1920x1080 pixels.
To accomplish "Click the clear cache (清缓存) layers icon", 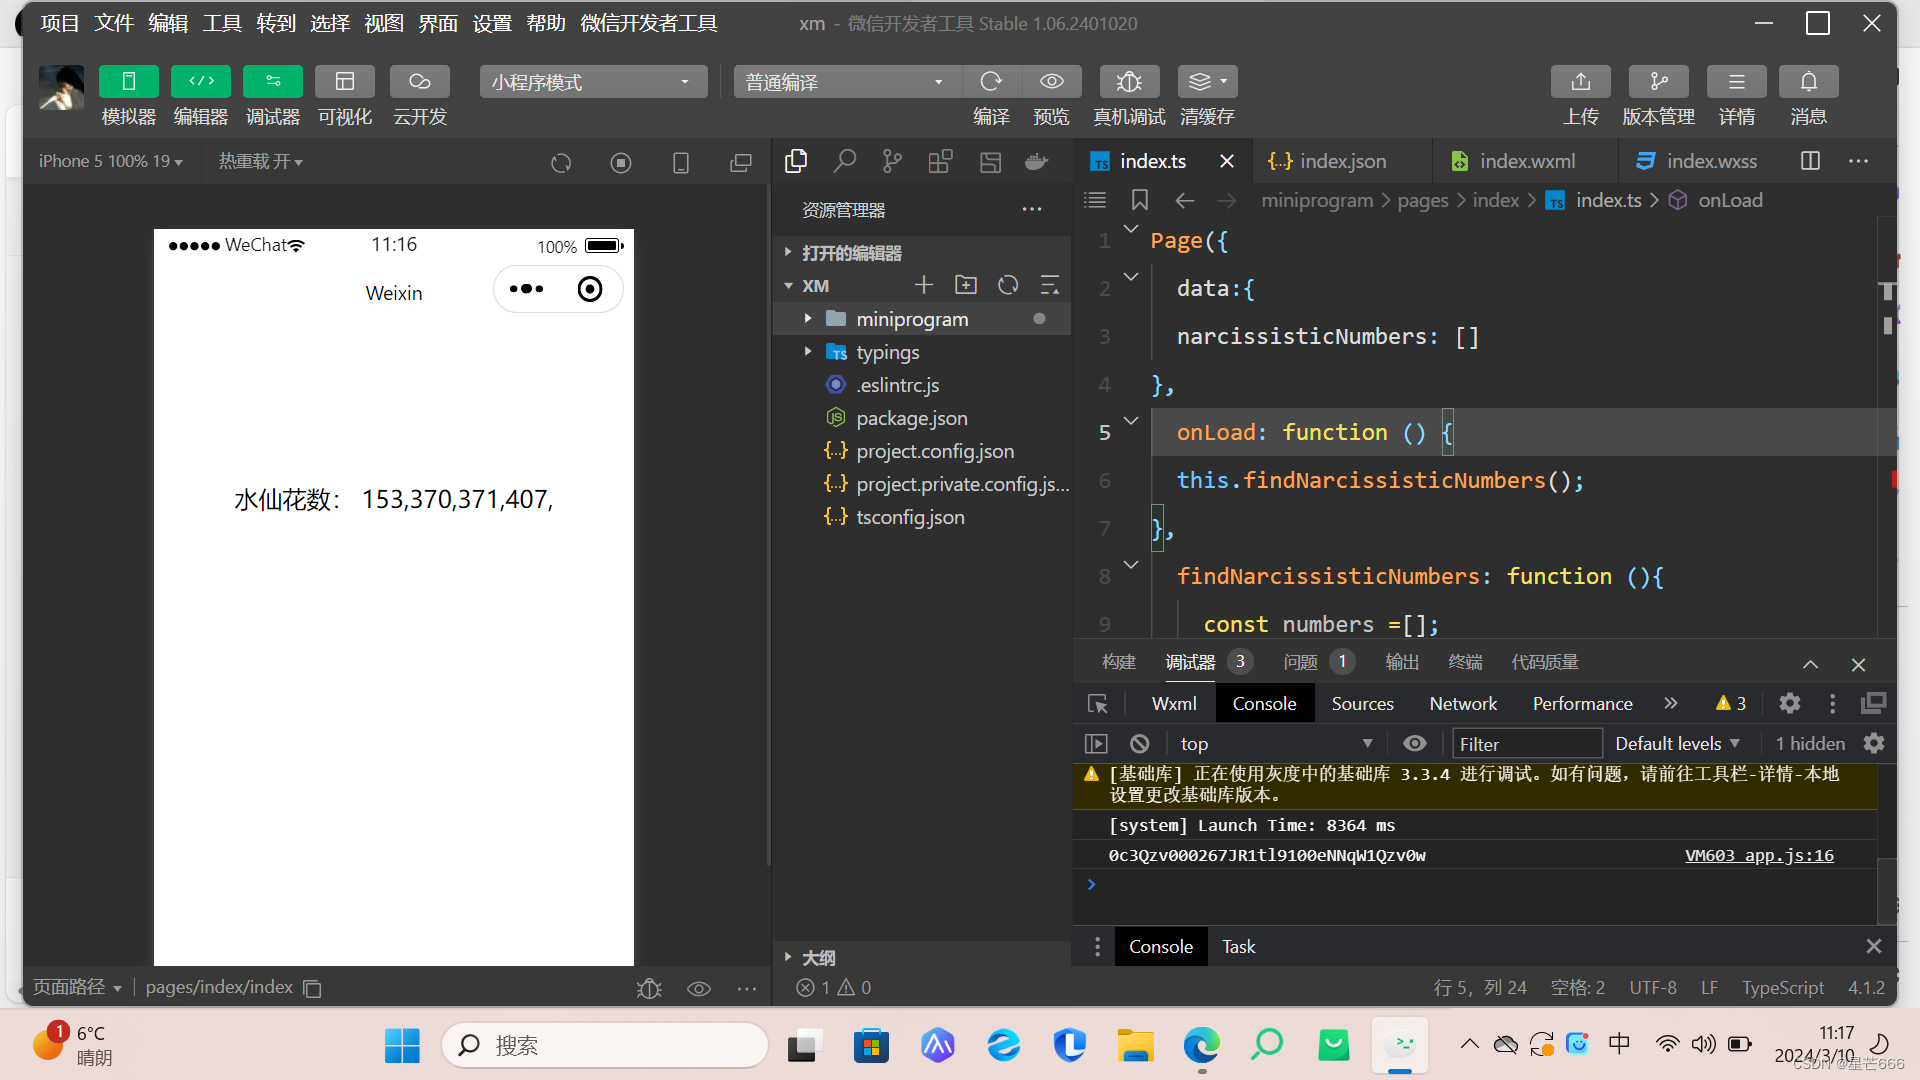I will click(x=1201, y=82).
